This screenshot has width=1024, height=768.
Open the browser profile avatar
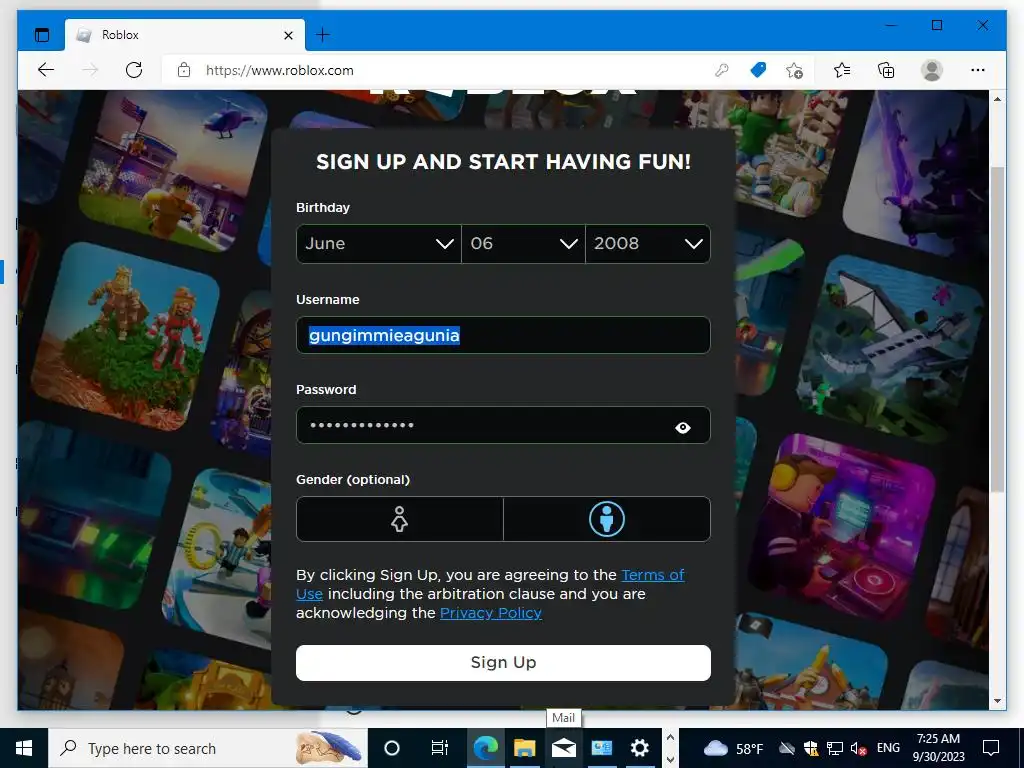click(x=932, y=70)
